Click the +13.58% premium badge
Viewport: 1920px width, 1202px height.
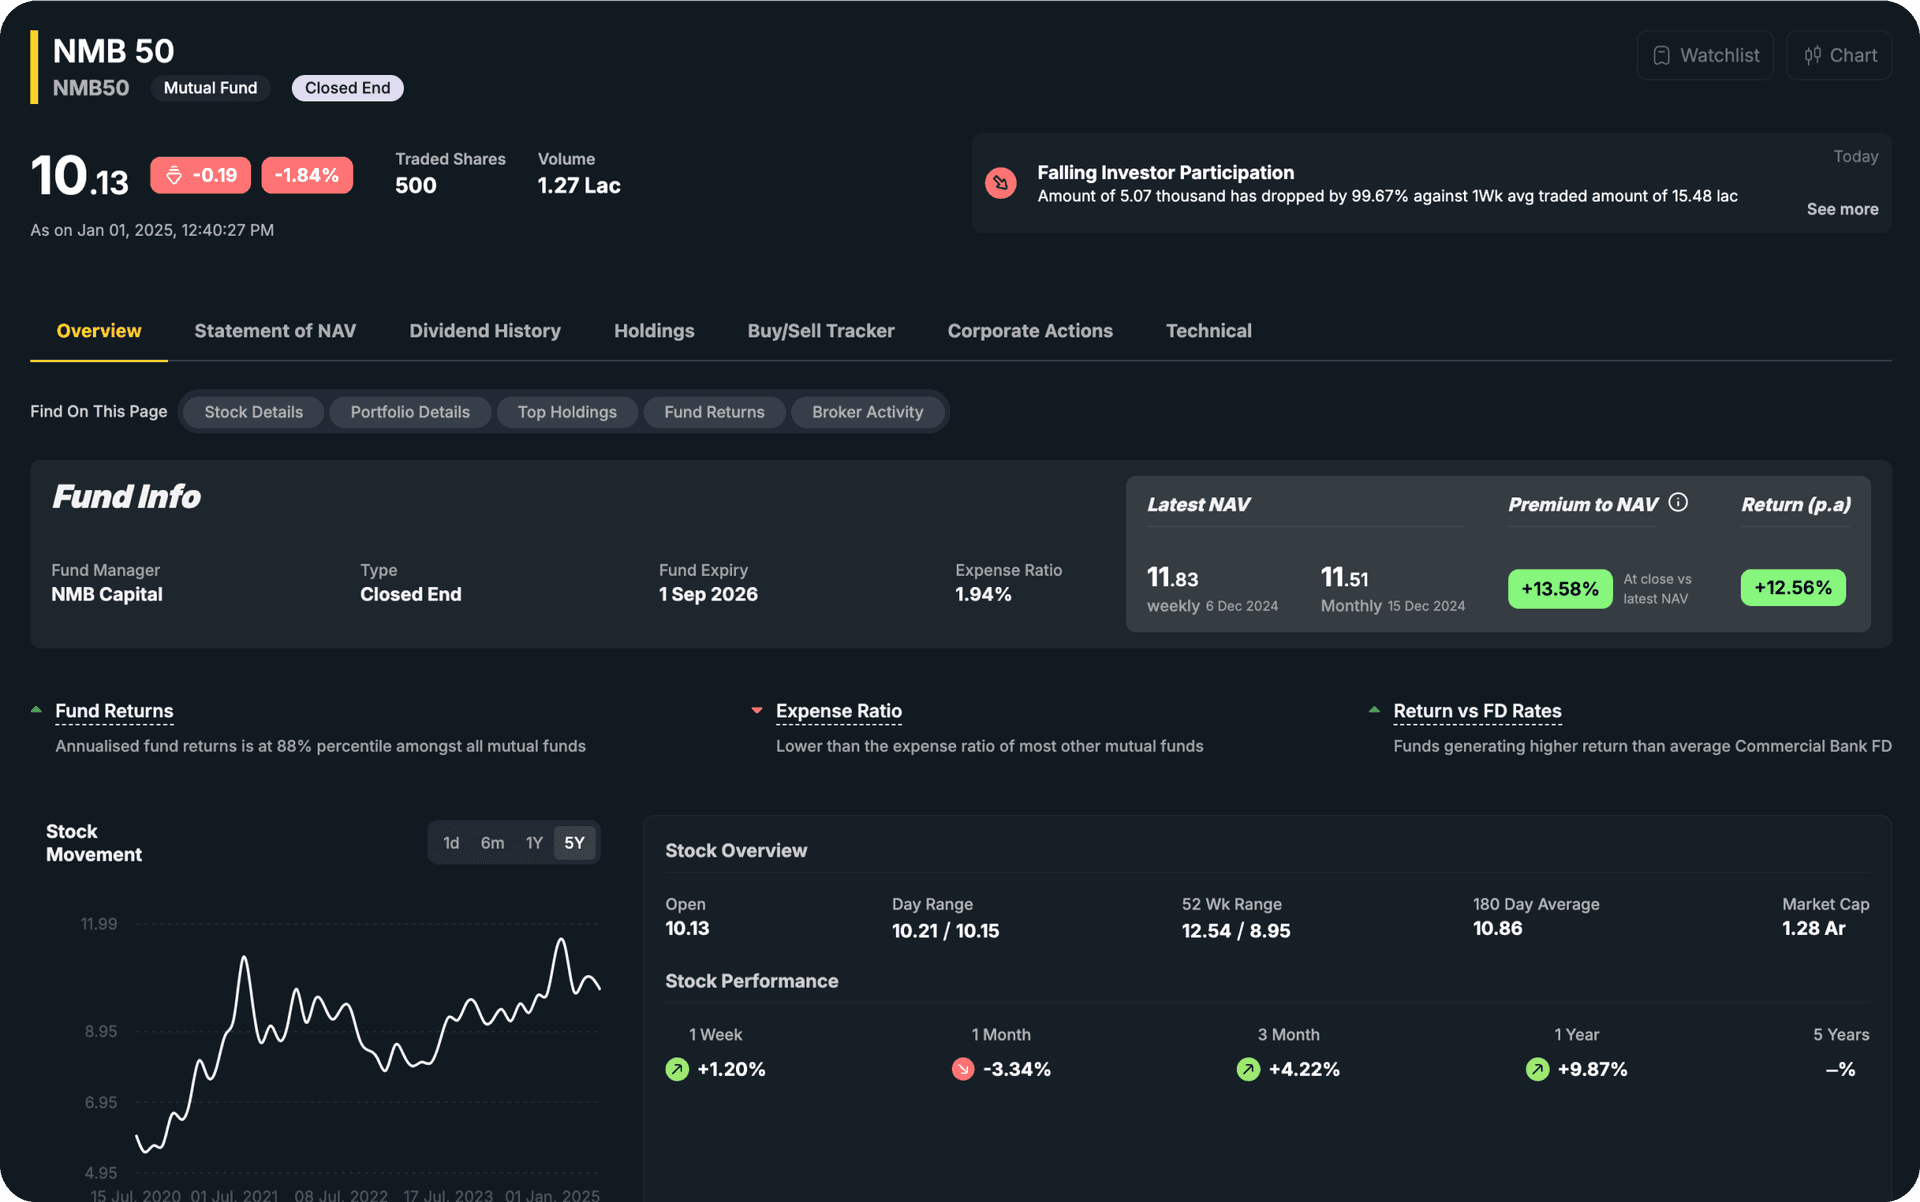(1559, 588)
